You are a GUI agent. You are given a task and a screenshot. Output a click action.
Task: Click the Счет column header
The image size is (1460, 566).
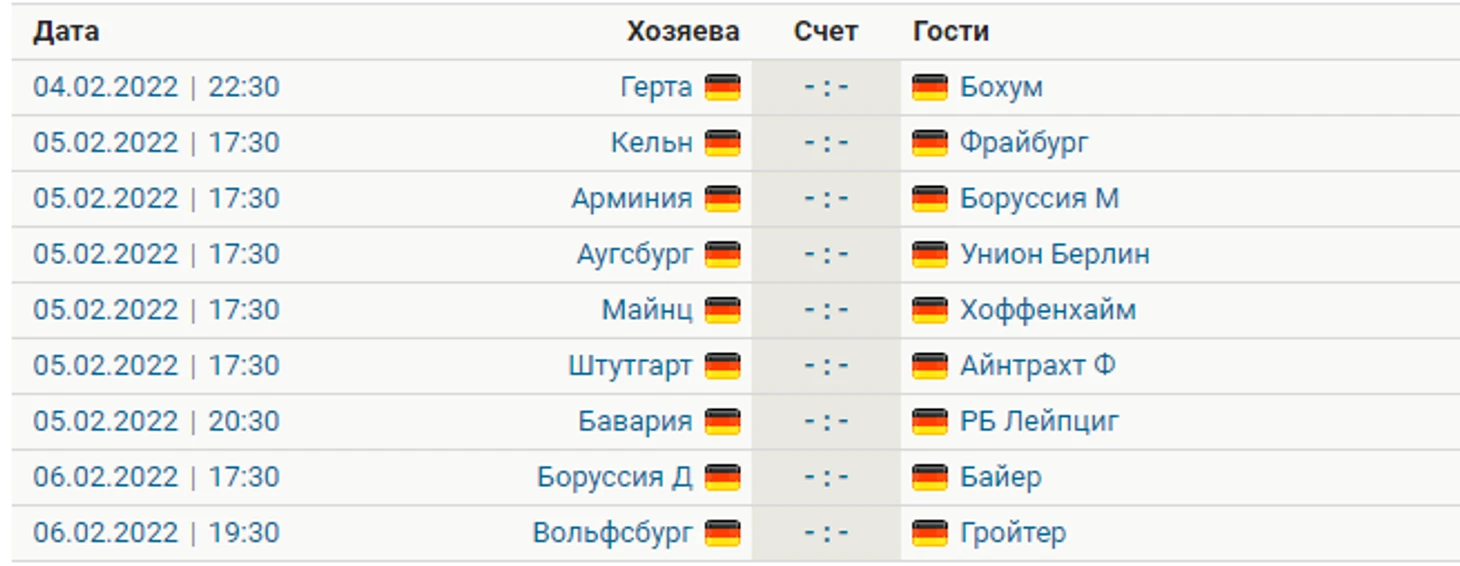tap(826, 31)
